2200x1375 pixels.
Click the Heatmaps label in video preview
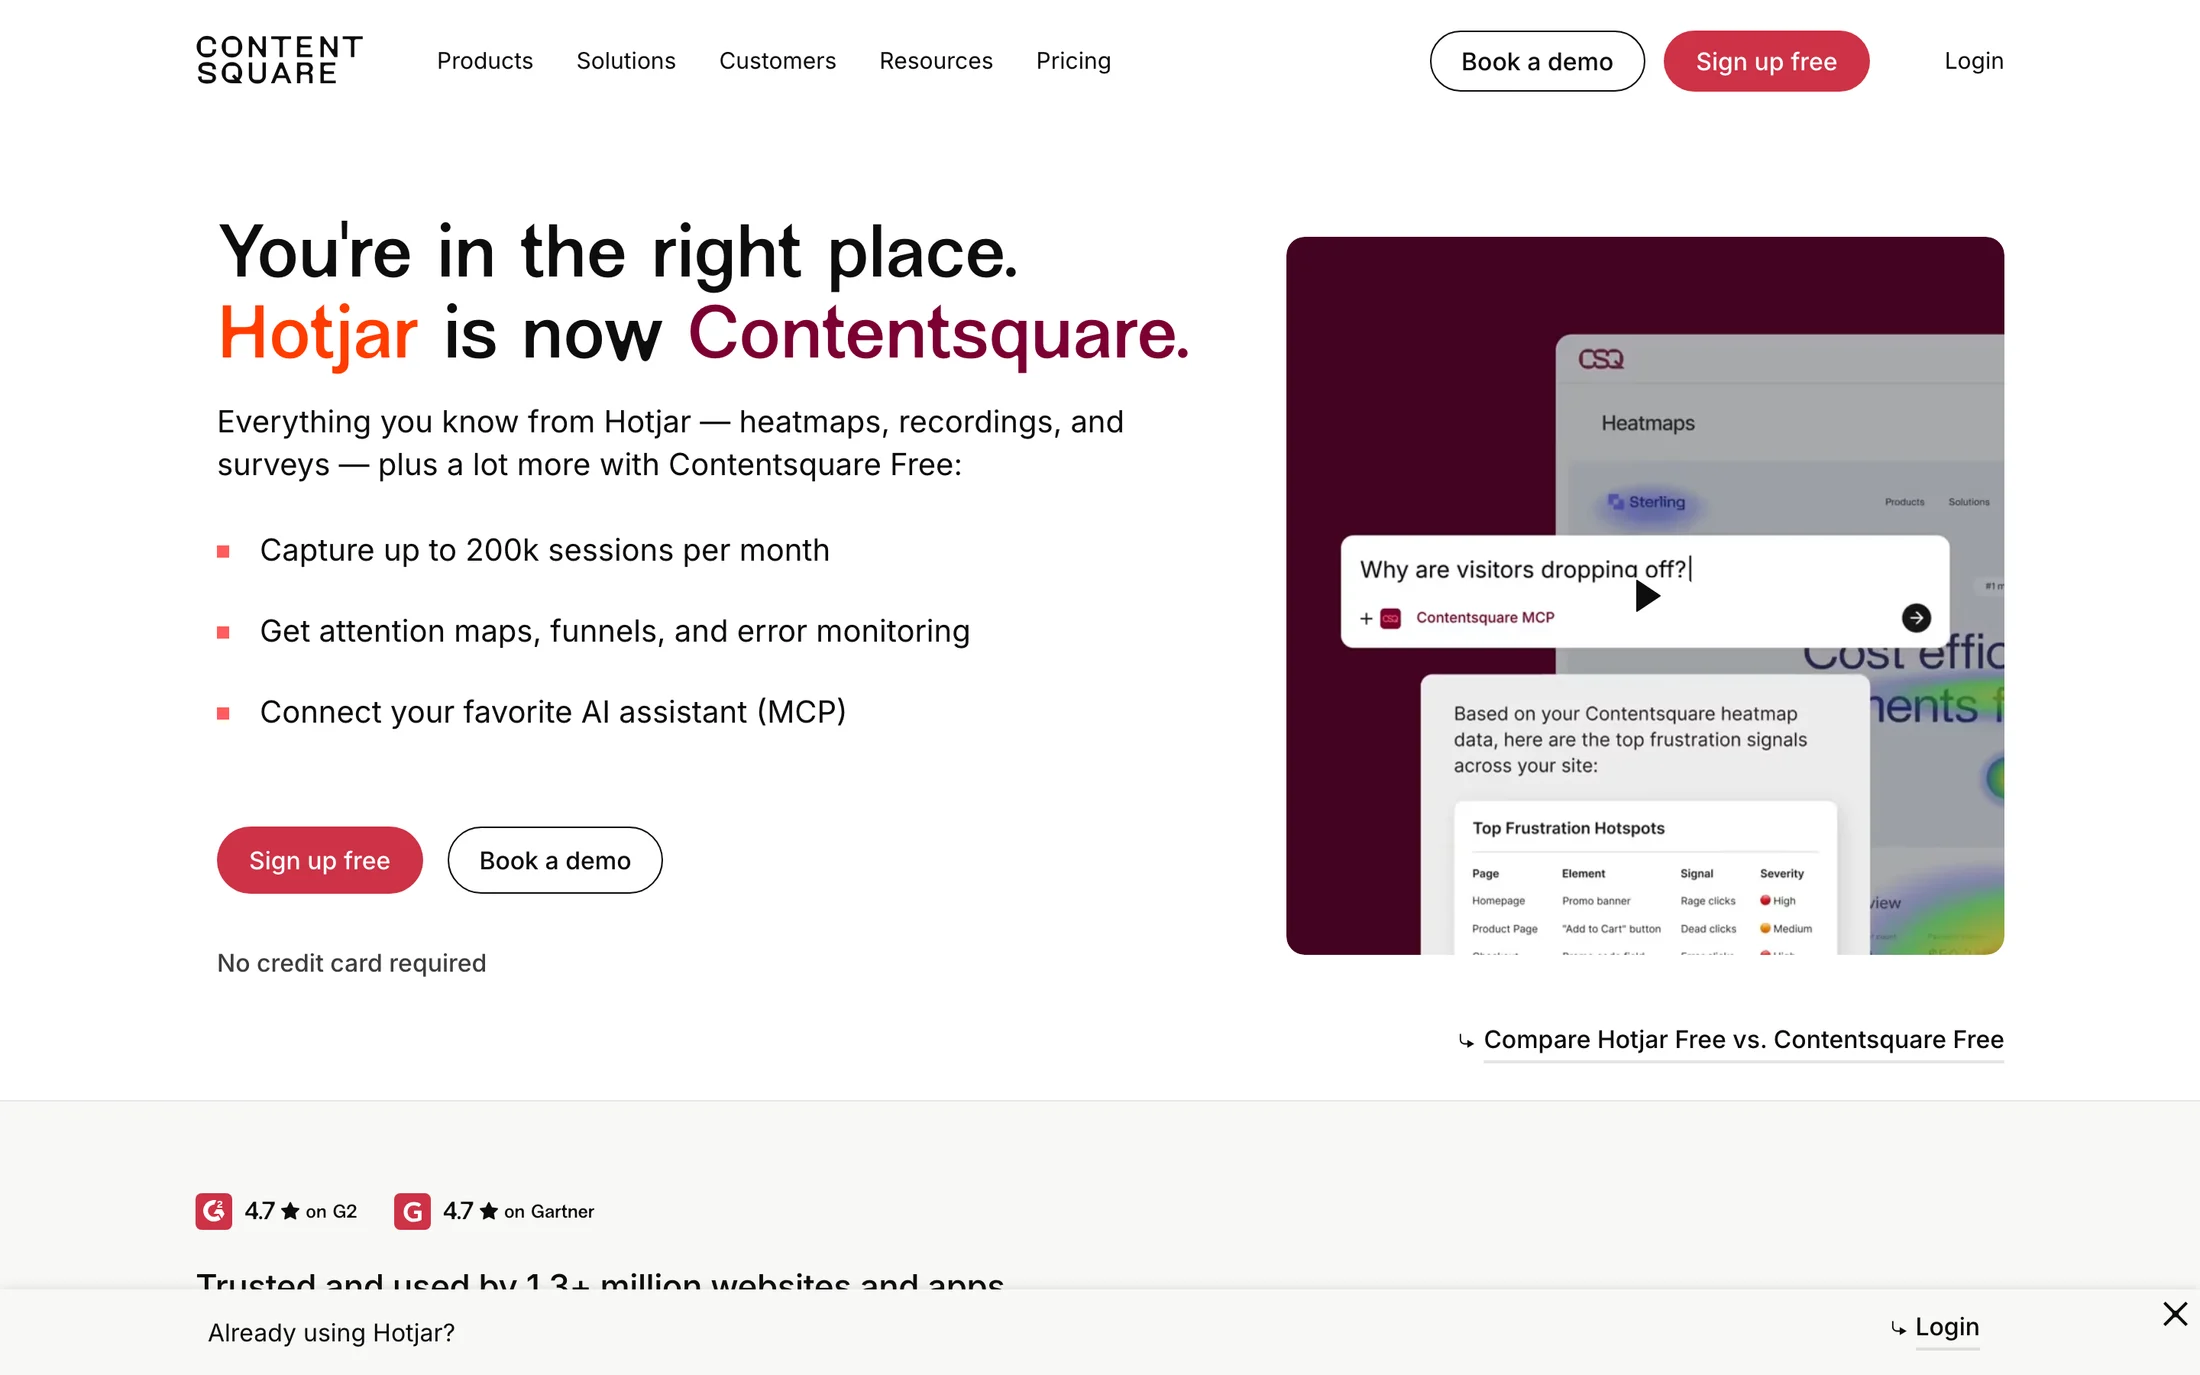coord(1648,423)
